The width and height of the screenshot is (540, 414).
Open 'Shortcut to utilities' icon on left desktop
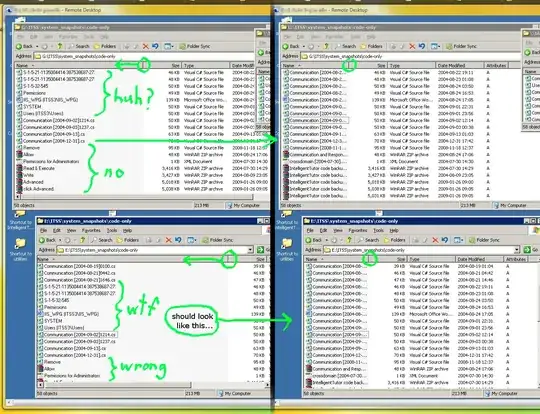click(x=20, y=250)
